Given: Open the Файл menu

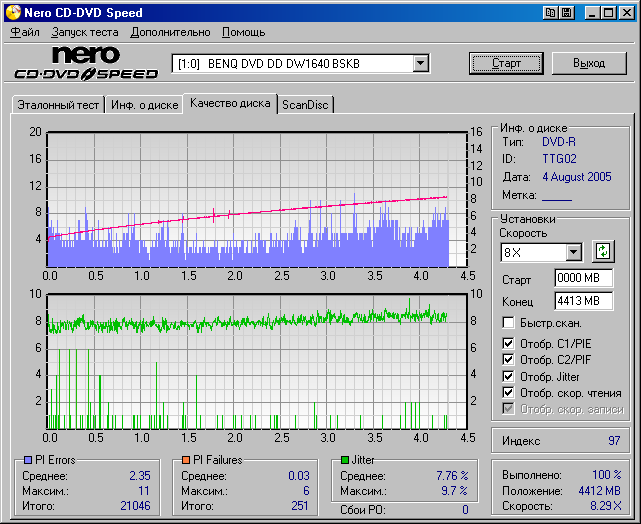Looking at the screenshot, I should (25, 32).
